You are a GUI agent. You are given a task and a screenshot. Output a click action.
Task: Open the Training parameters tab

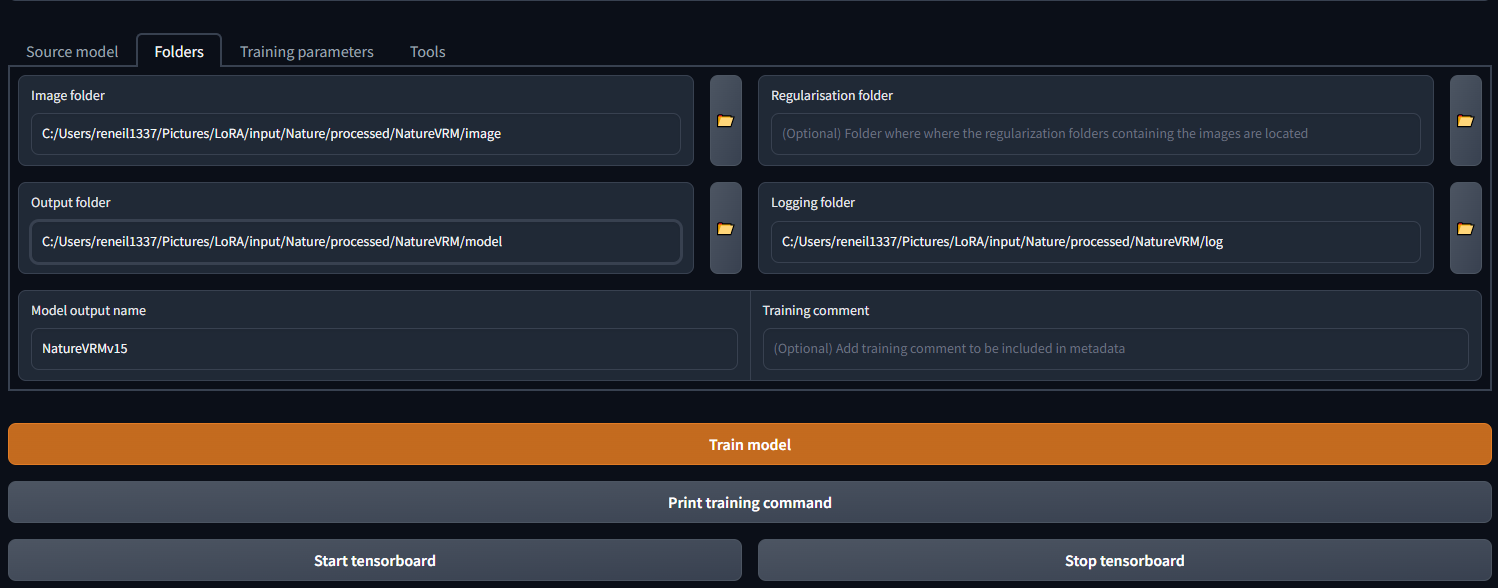click(x=306, y=52)
